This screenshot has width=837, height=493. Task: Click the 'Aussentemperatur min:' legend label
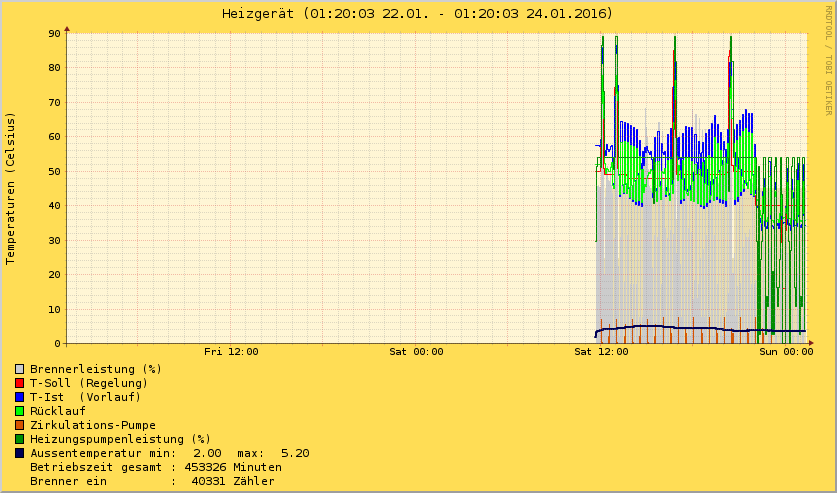click(x=103, y=453)
